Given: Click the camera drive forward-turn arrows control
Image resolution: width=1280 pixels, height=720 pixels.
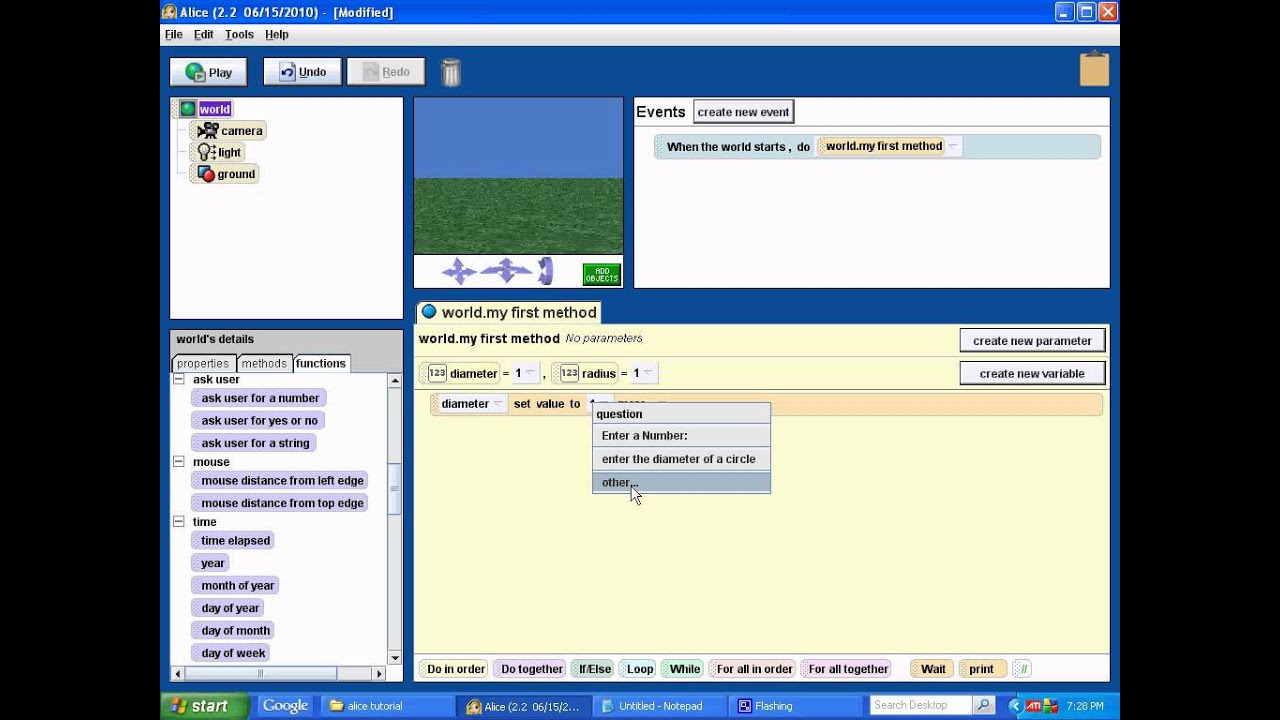Looking at the screenshot, I should point(506,271).
